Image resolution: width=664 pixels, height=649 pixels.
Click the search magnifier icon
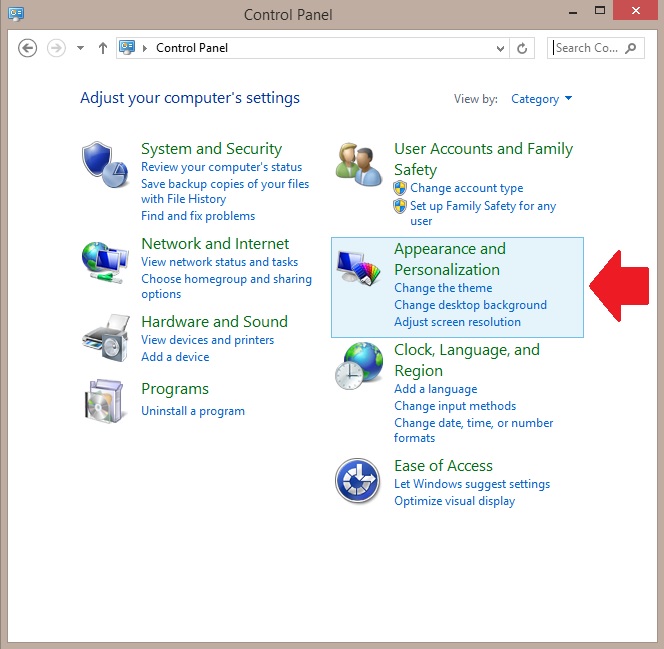click(x=631, y=48)
